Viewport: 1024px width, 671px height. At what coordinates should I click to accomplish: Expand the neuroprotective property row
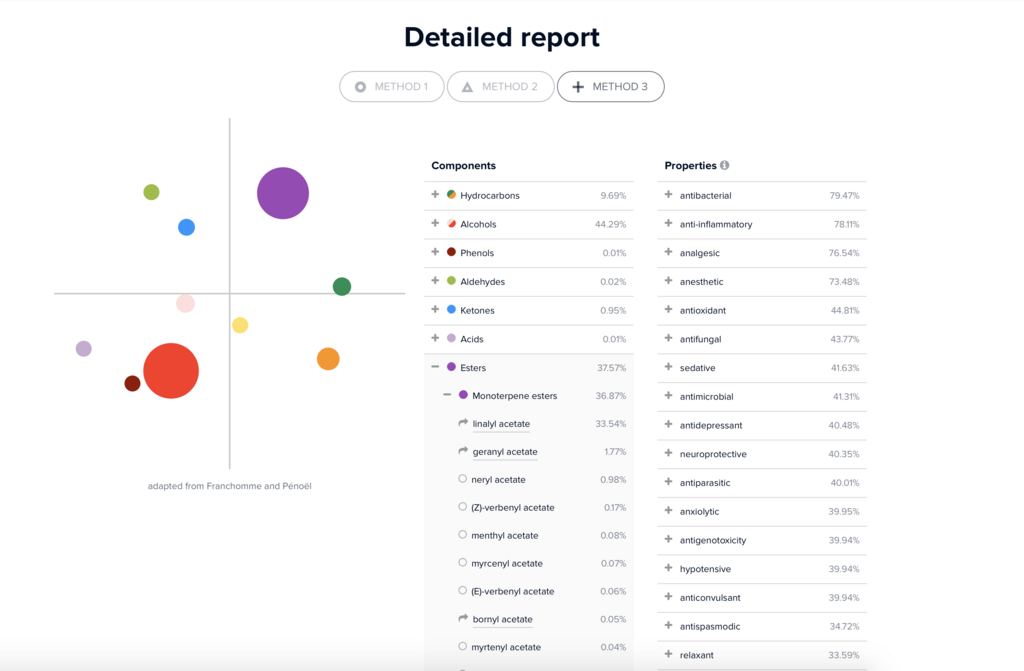[668, 453]
